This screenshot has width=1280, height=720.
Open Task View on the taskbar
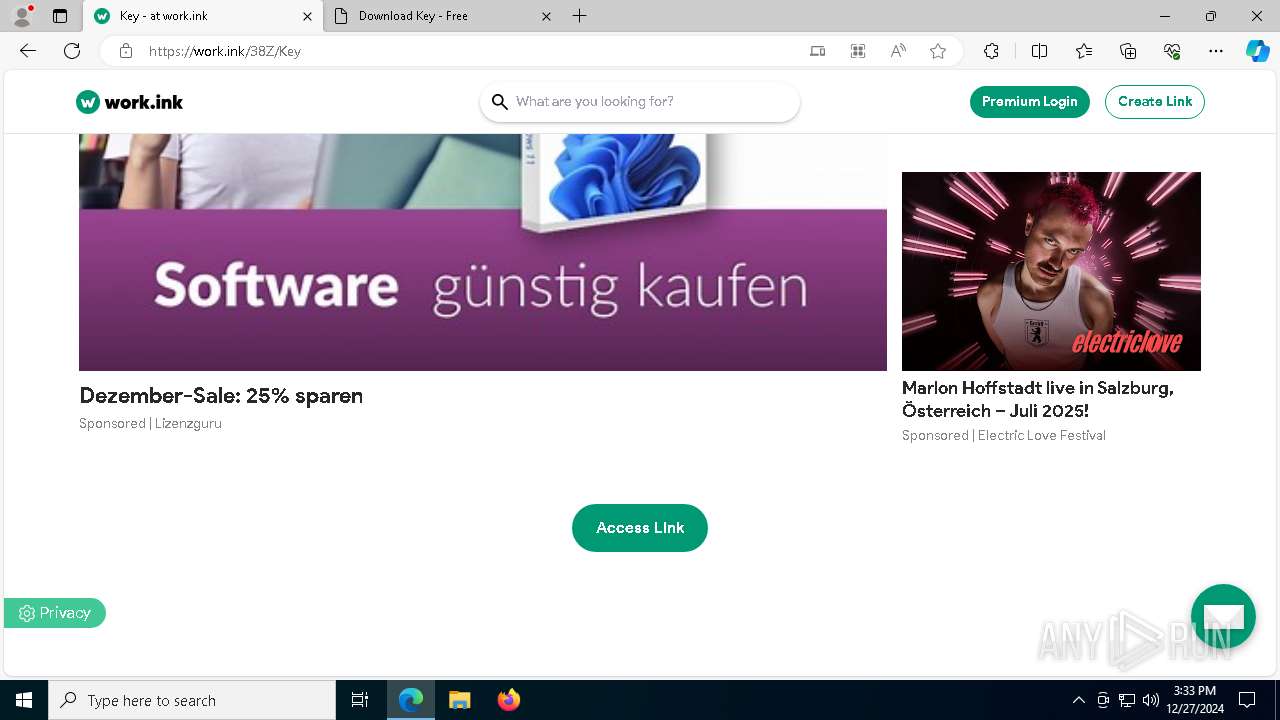pyautogui.click(x=360, y=700)
